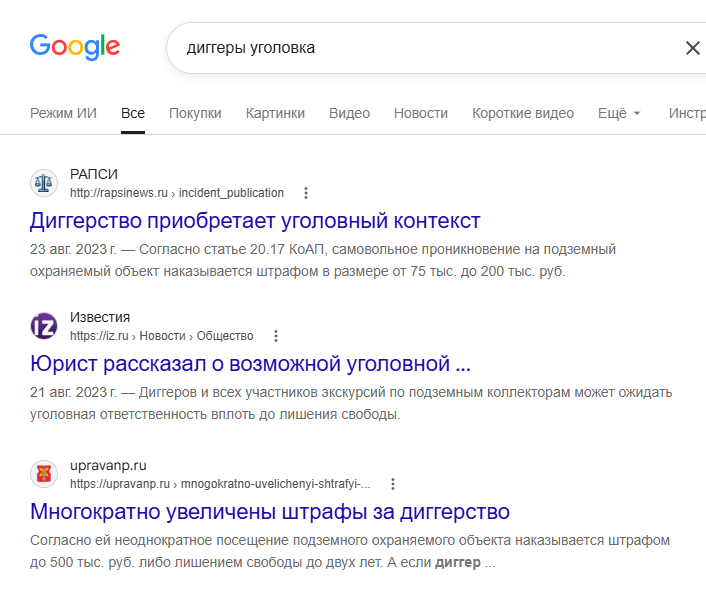Open the three-dot menu for the Известия result
Viewport: 706px width, 589px height.
[x=276, y=336]
